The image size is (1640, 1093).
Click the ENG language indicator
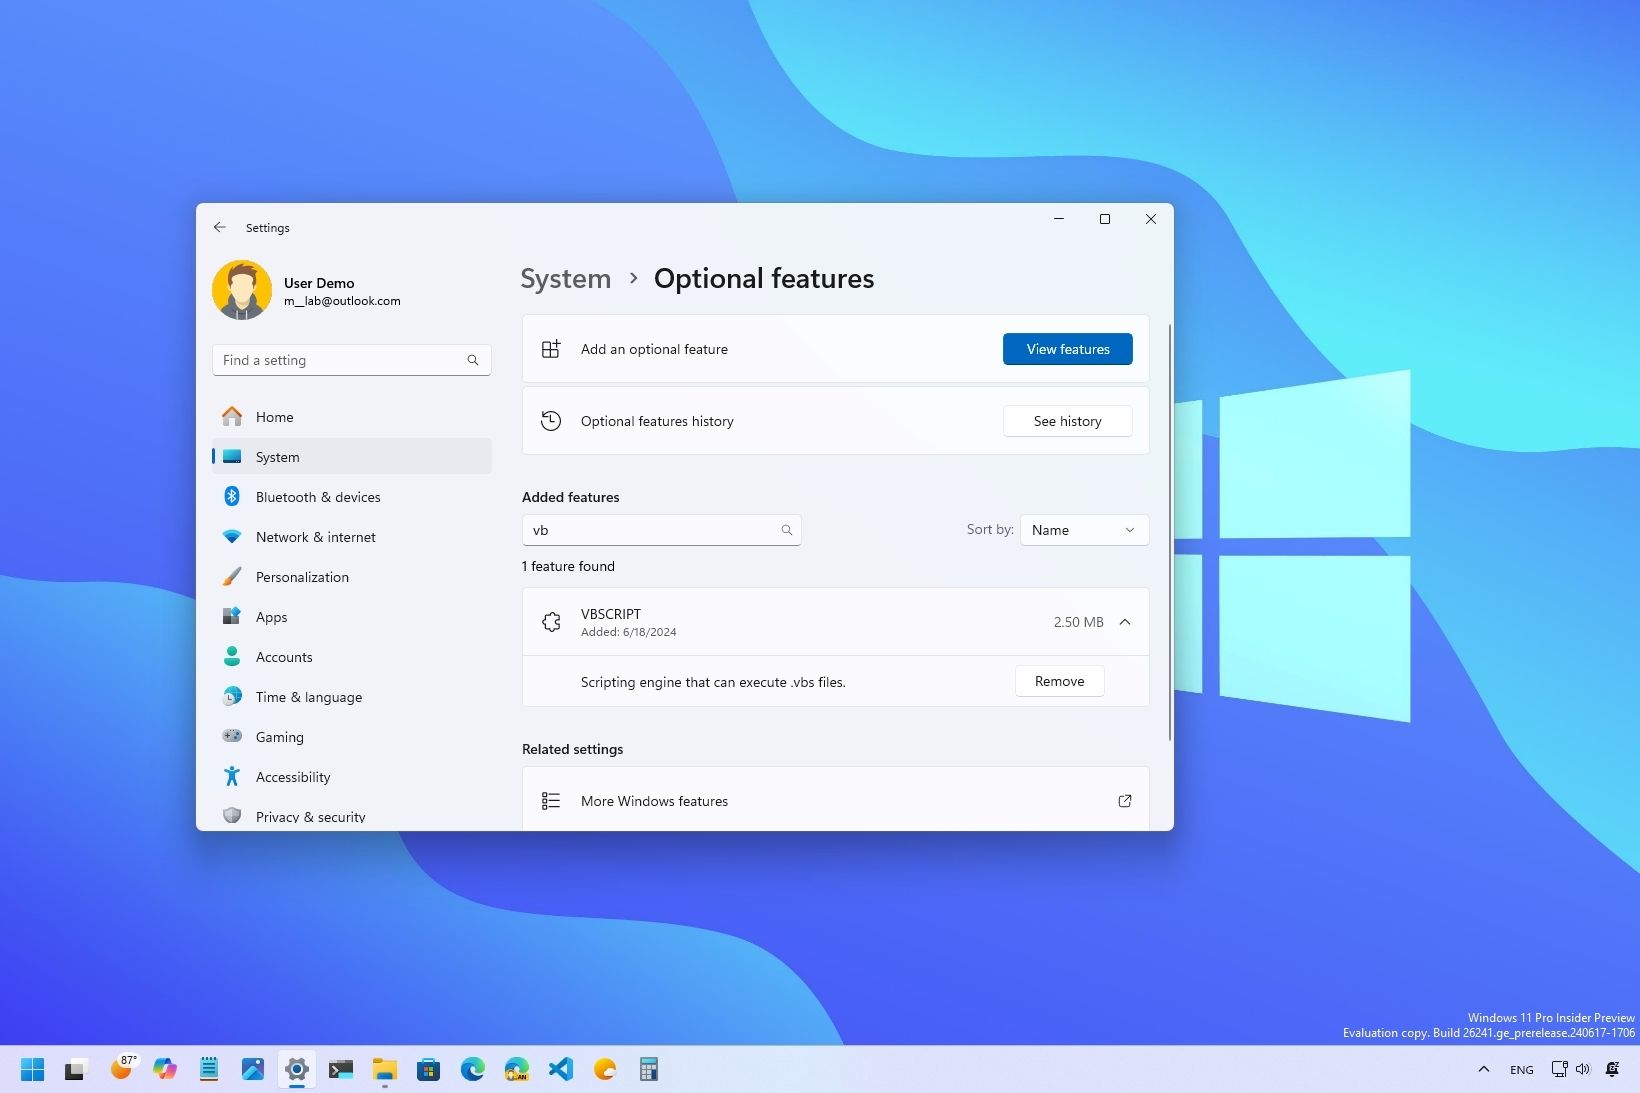[1522, 1070]
